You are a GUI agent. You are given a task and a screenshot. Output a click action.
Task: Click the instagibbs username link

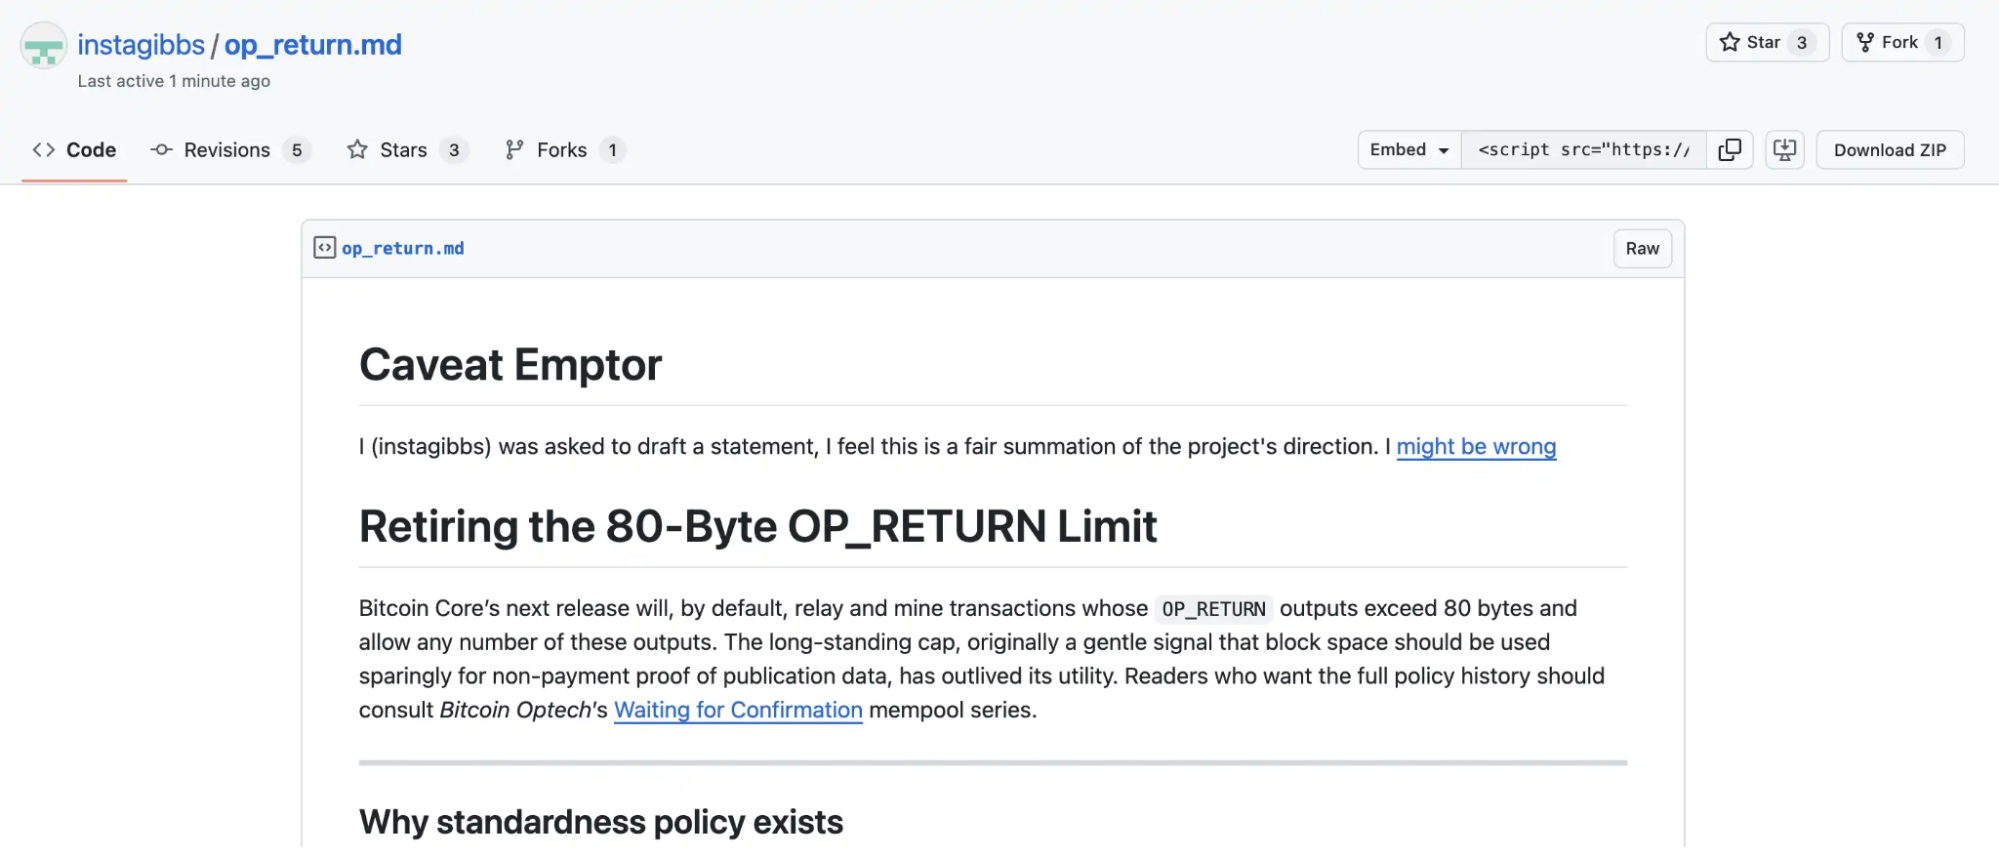coord(141,45)
